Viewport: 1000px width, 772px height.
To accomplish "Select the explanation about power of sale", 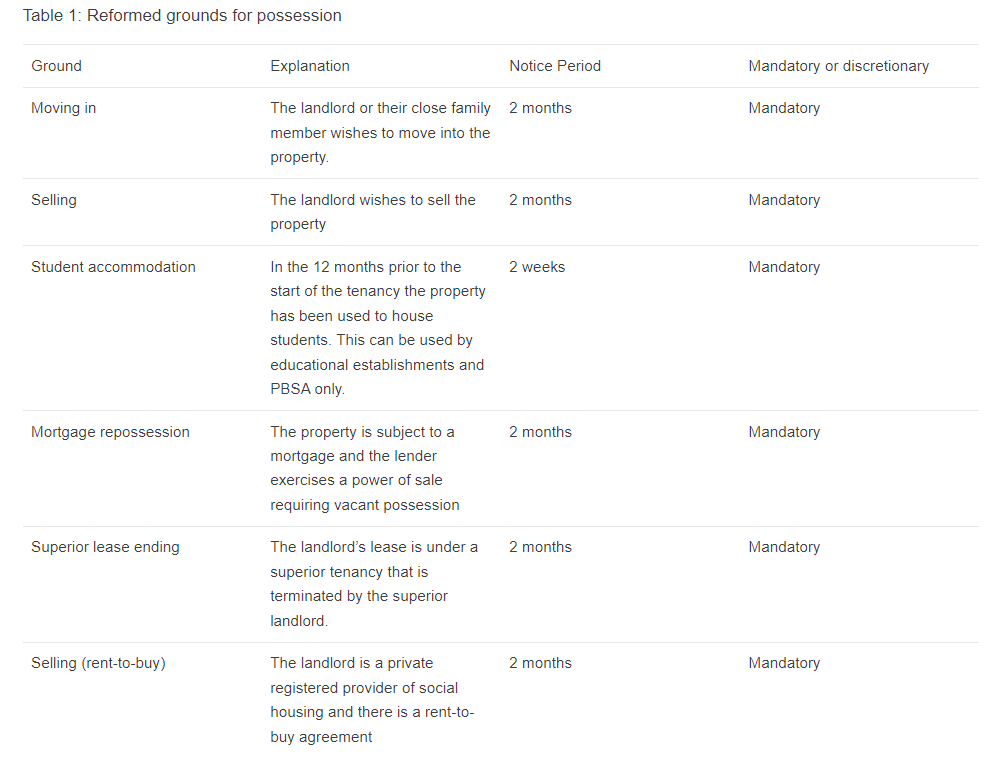I will coord(365,468).
